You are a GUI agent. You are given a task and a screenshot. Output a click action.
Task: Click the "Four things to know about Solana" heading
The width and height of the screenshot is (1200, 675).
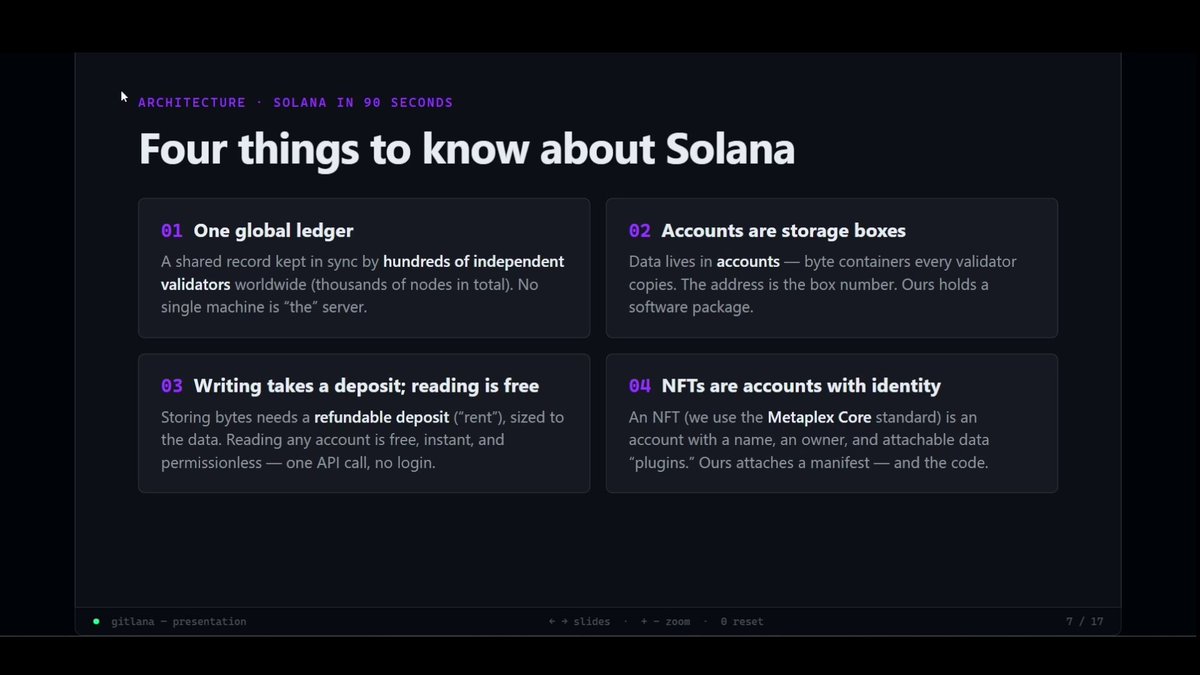click(x=466, y=149)
